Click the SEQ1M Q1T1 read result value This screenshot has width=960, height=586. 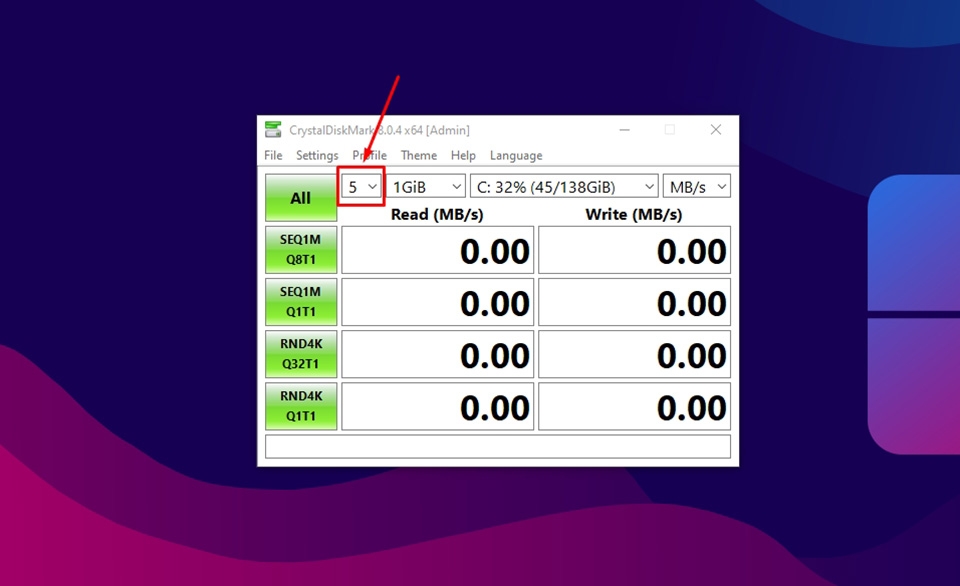click(x=438, y=302)
